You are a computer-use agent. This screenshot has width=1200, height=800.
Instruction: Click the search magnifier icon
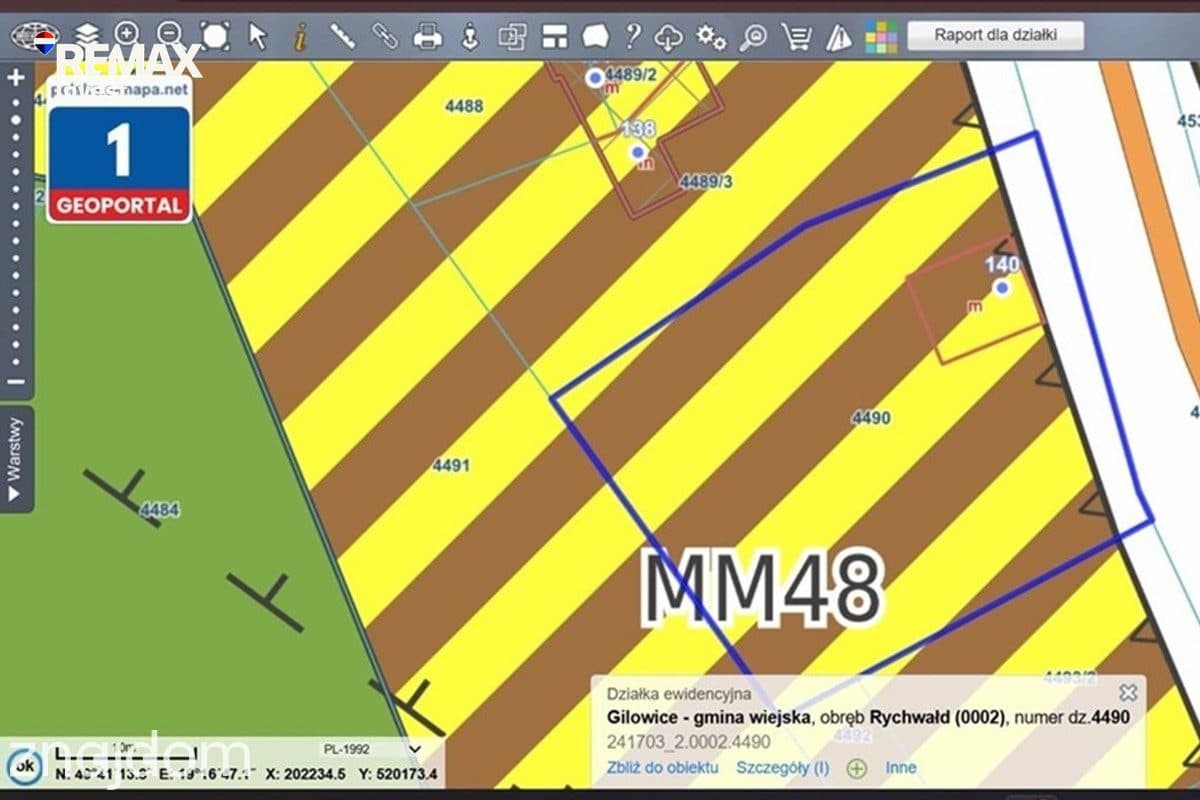pyautogui.click(x=753, y=38)
